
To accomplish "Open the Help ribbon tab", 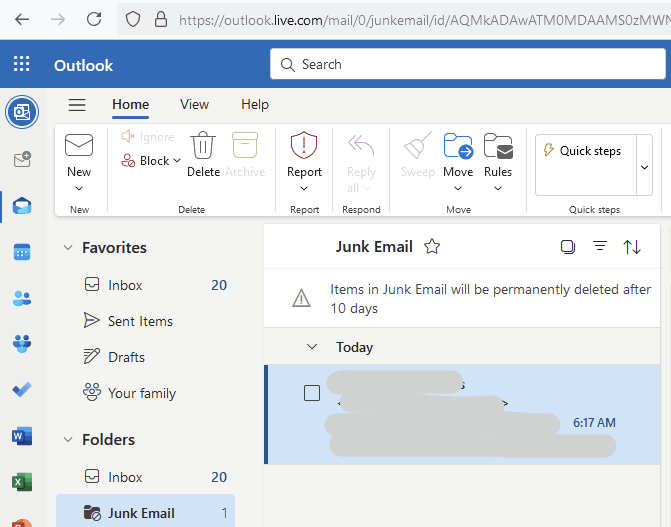I will (x=255, y=104).
